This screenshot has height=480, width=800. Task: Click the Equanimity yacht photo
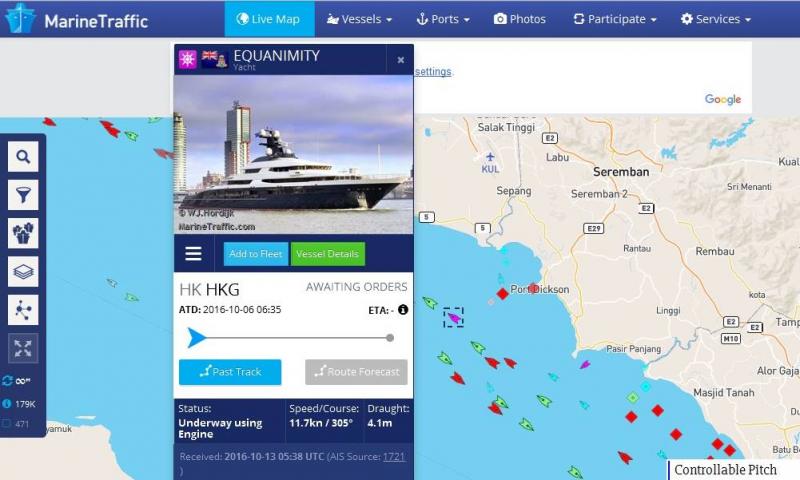pos(294,155)
